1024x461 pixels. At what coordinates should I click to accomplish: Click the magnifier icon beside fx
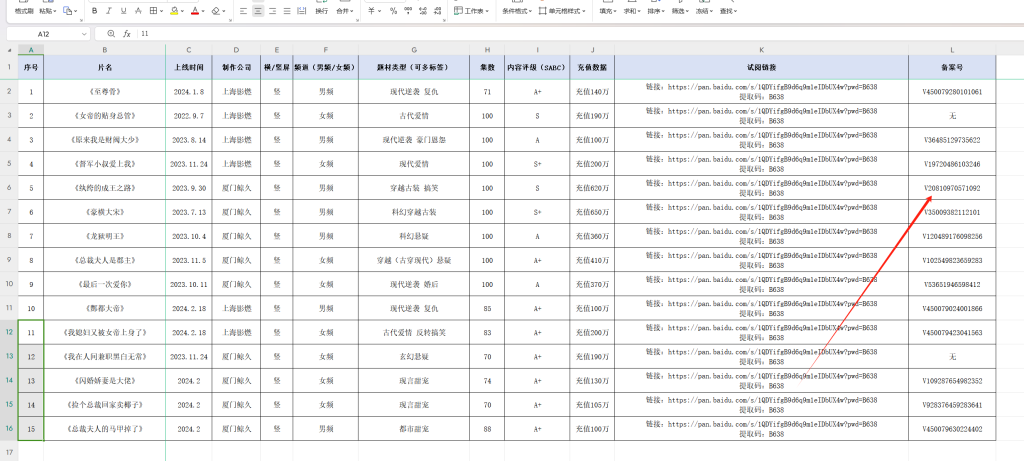coord(111,33)
